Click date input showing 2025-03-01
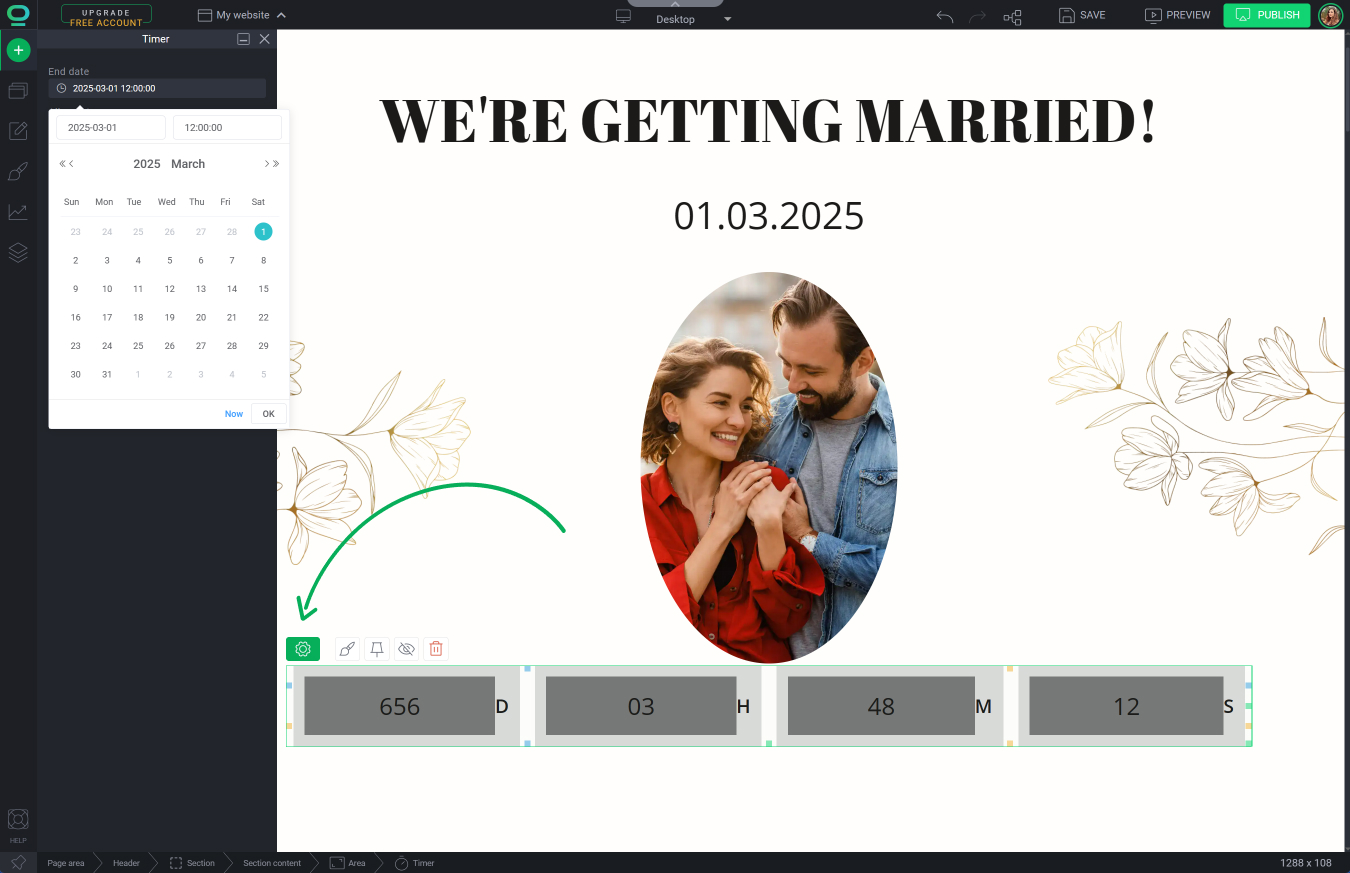The width and height of the screenshot is (1350, 873). [x=111, y=128]
